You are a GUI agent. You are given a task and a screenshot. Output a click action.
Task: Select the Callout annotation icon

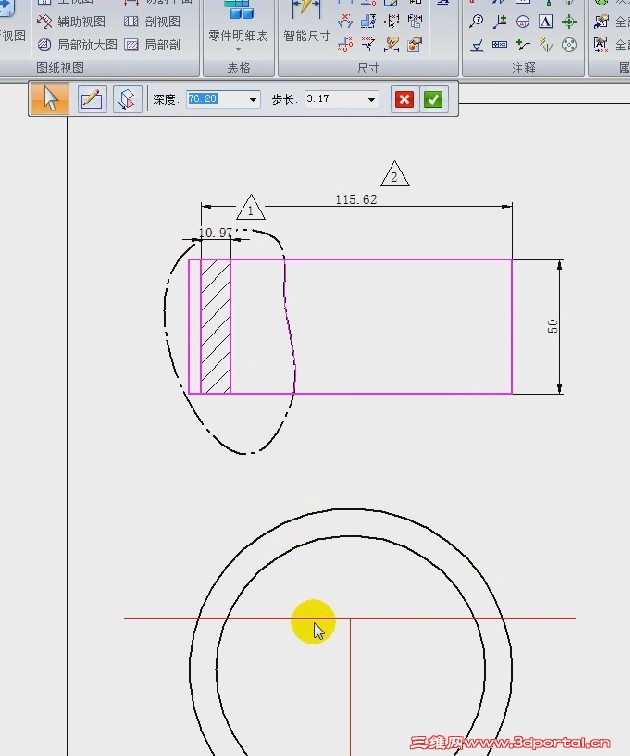click(x=476, y=21)
